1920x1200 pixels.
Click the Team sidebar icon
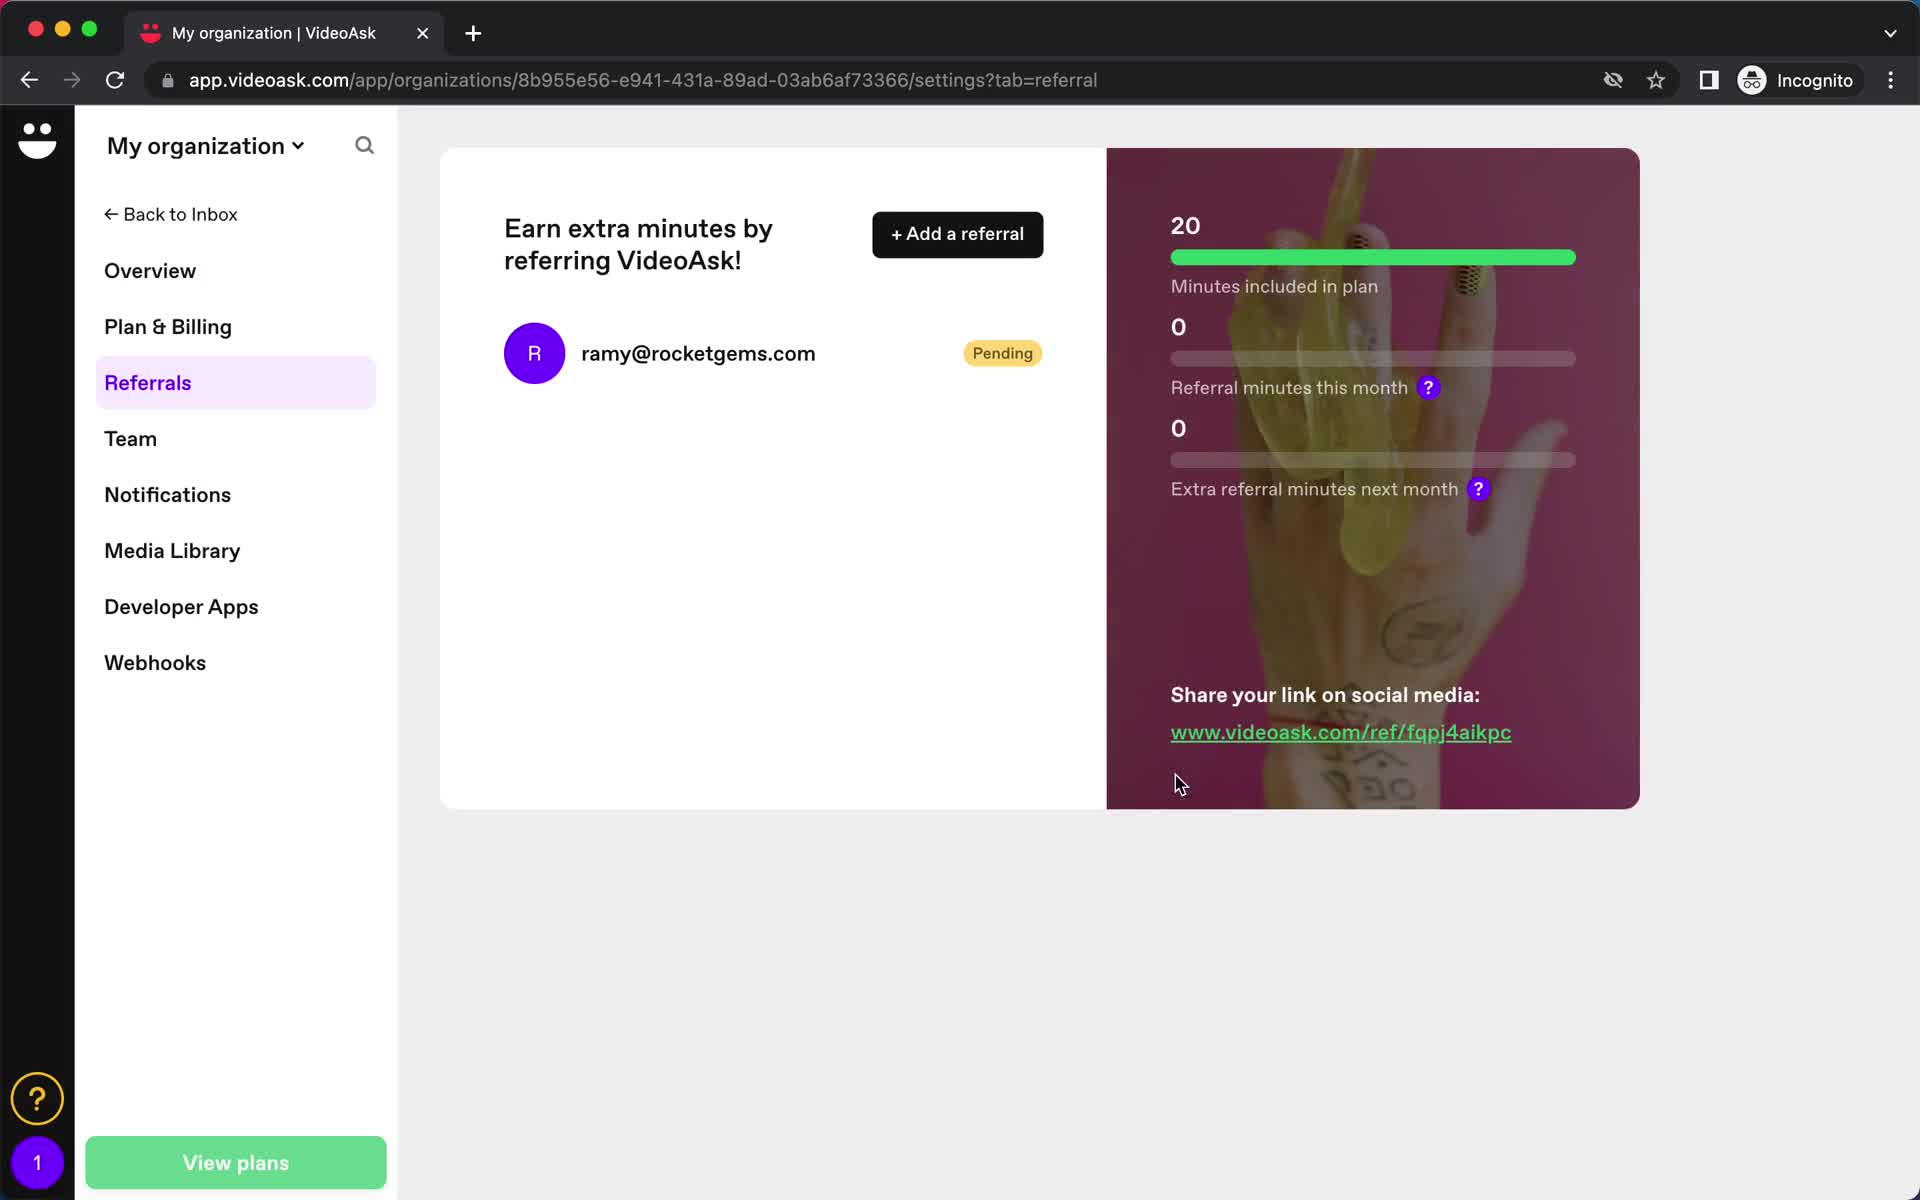pyautogui.click(x=130, y=438)
